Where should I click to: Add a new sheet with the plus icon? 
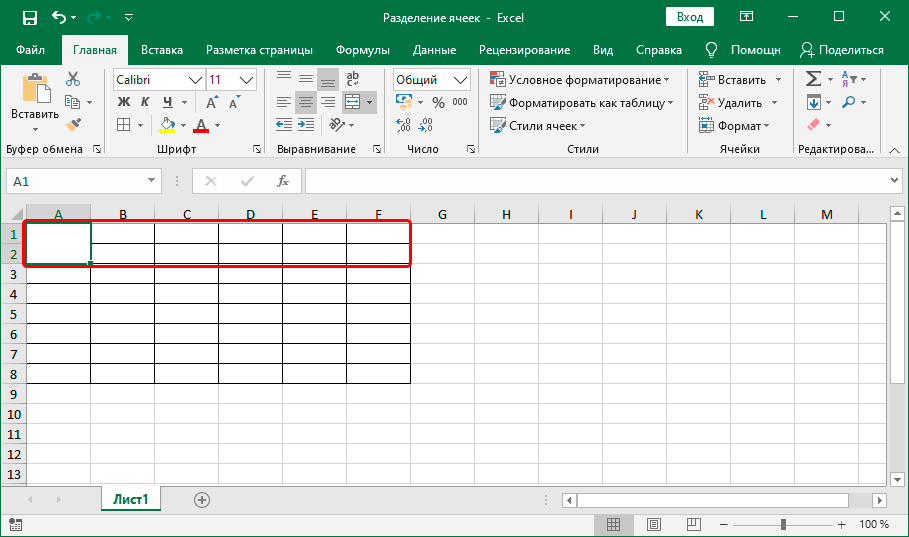[x=202, y=499]
